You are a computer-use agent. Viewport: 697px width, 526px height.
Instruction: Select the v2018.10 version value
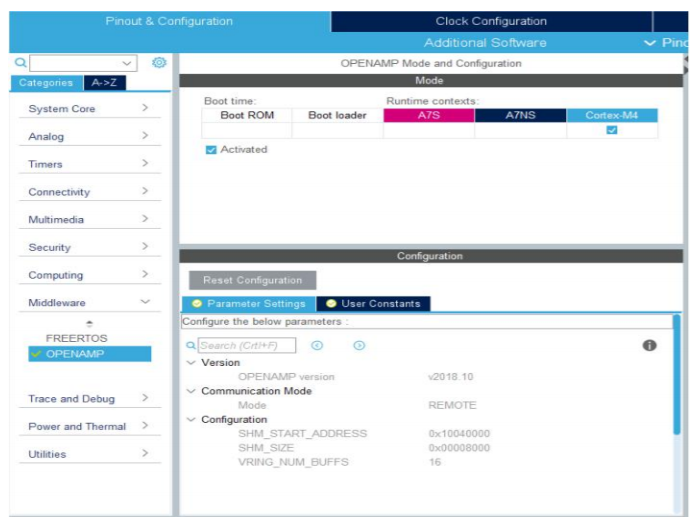point(451,377)
